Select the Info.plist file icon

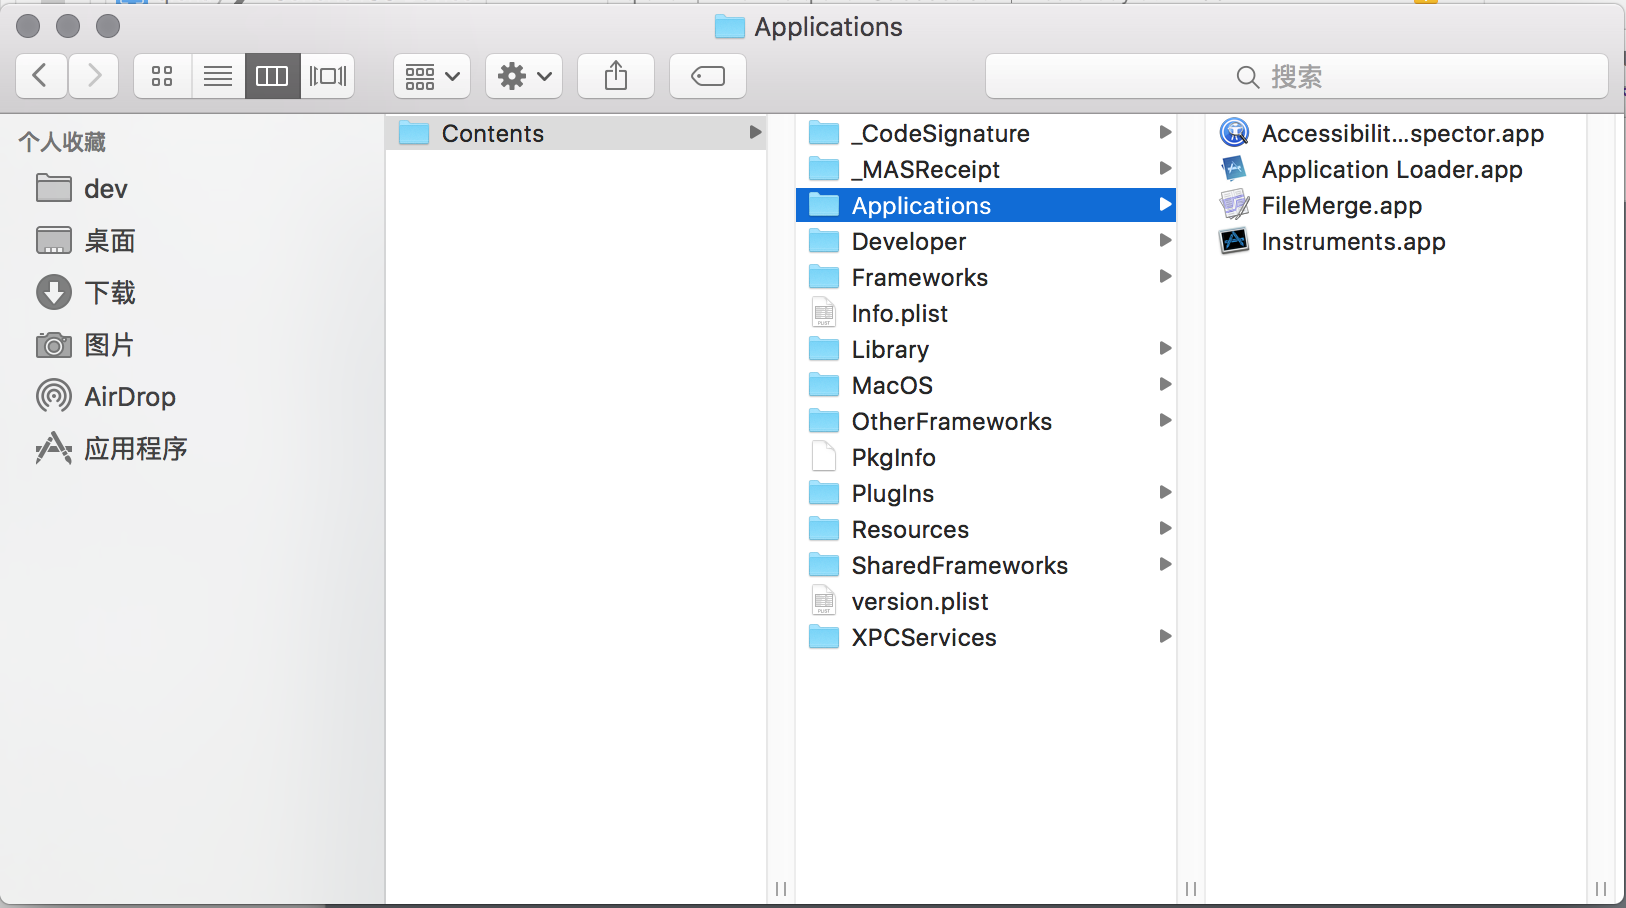click(x=824, y=313)
